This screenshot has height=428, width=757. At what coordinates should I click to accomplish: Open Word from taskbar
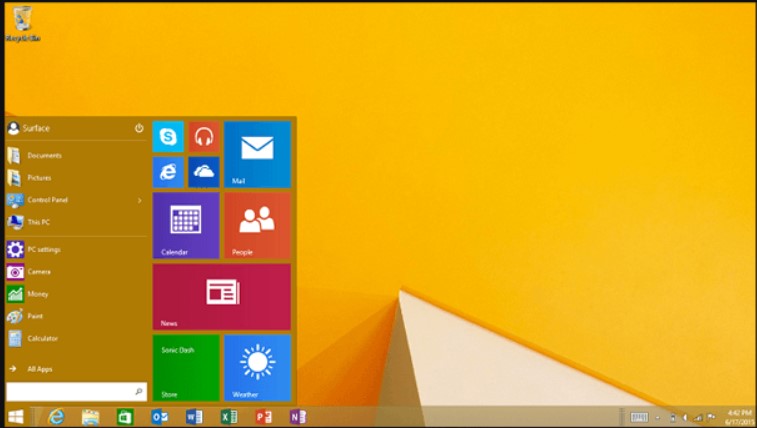(194, 416)
